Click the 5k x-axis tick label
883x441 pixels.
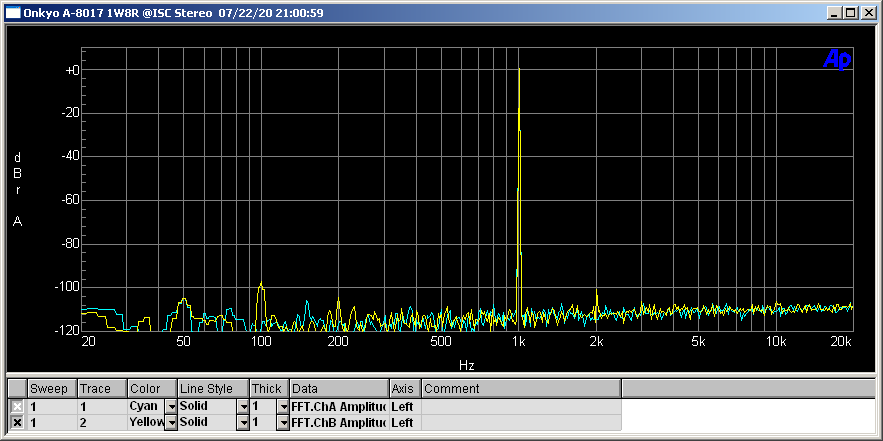coord(698,341)
